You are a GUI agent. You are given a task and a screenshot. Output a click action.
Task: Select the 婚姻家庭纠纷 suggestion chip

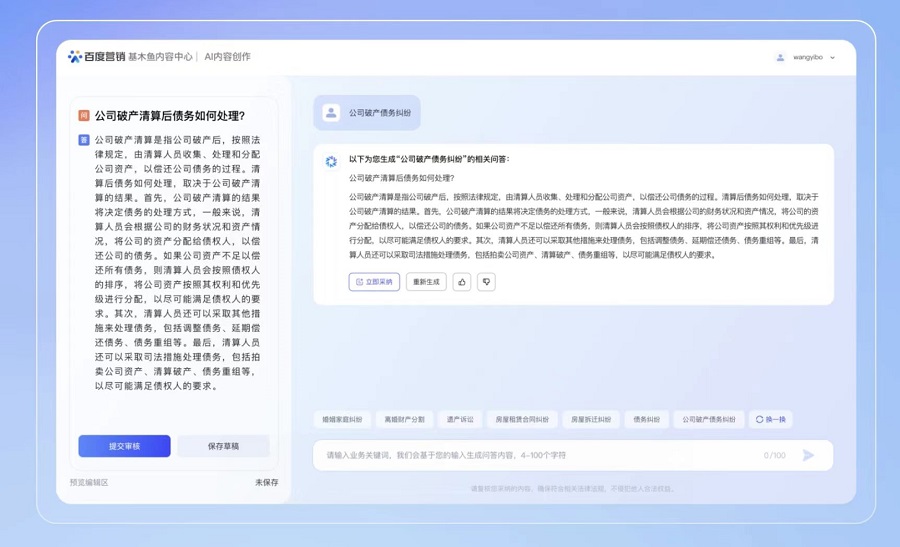pos(342,420)
